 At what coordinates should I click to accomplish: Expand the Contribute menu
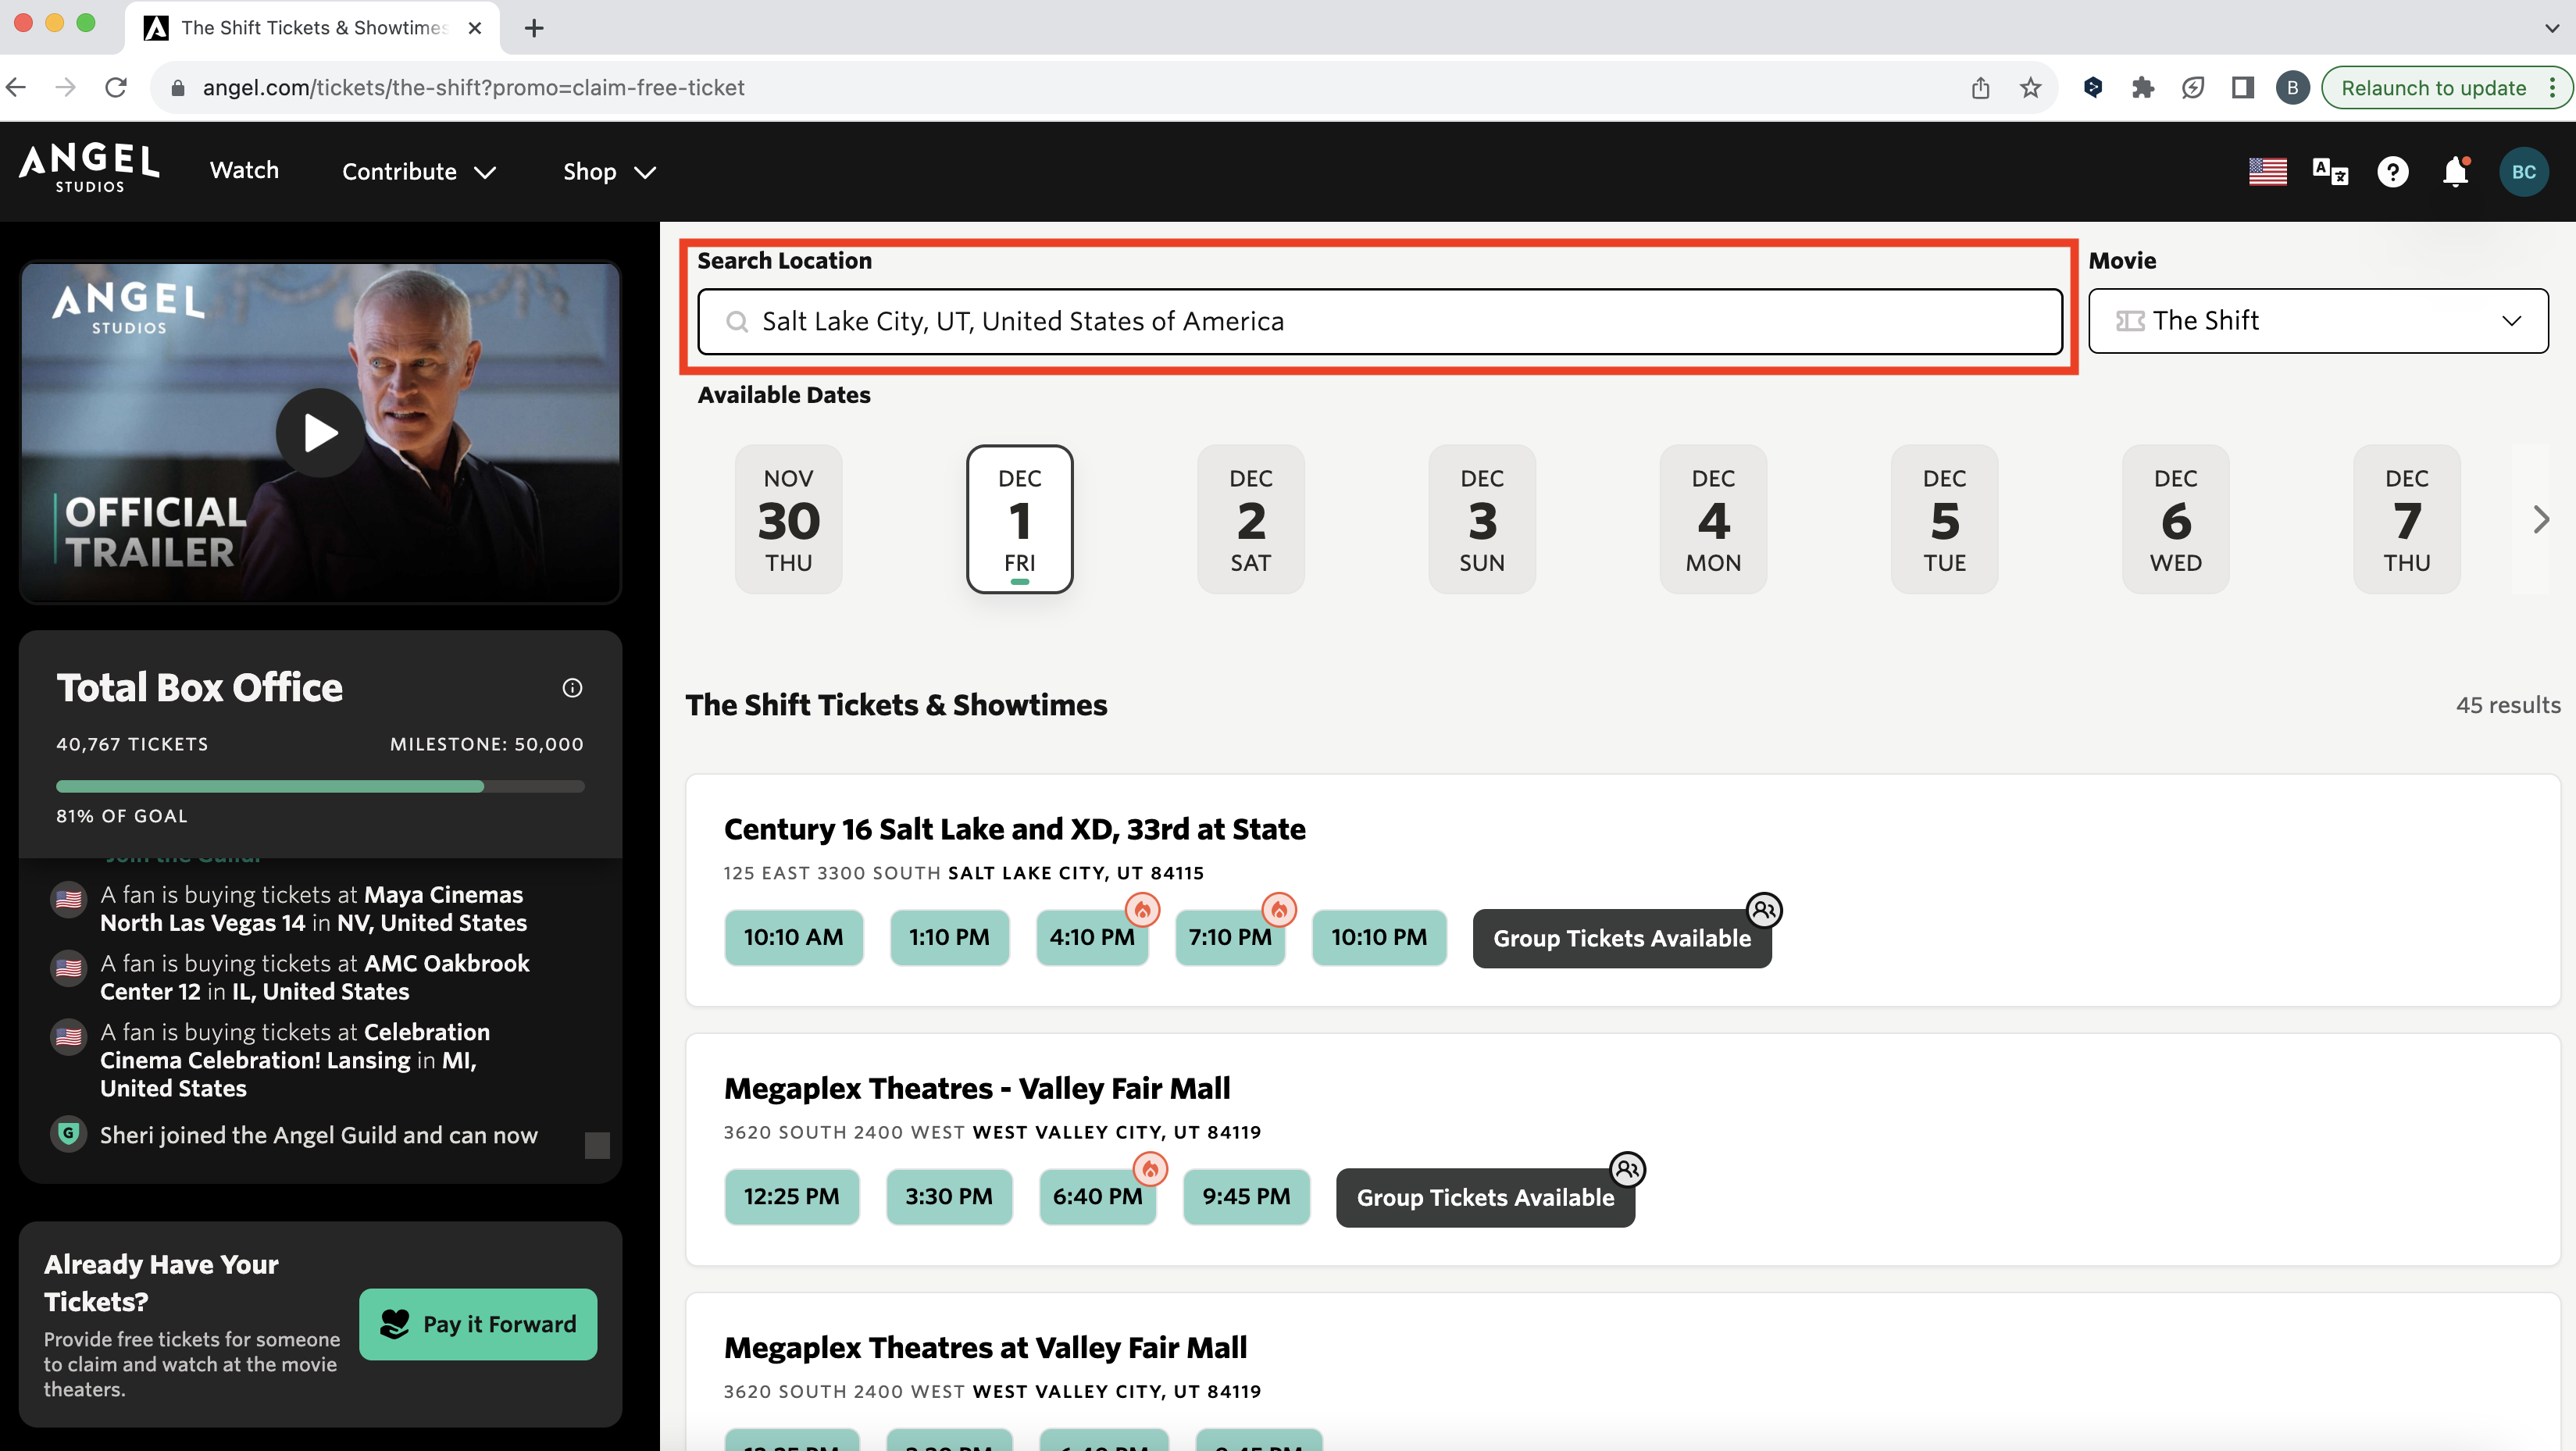click(x=418, y=172)
